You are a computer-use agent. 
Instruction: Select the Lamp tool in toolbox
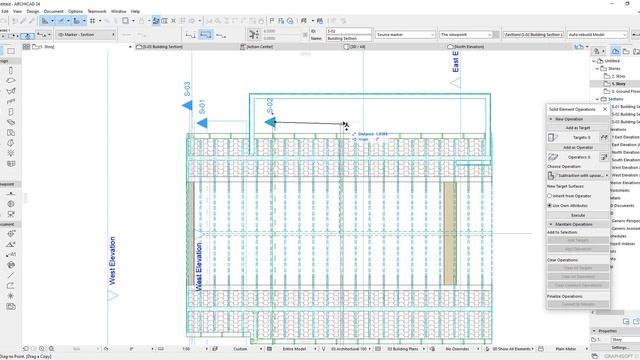pos(11,153)
